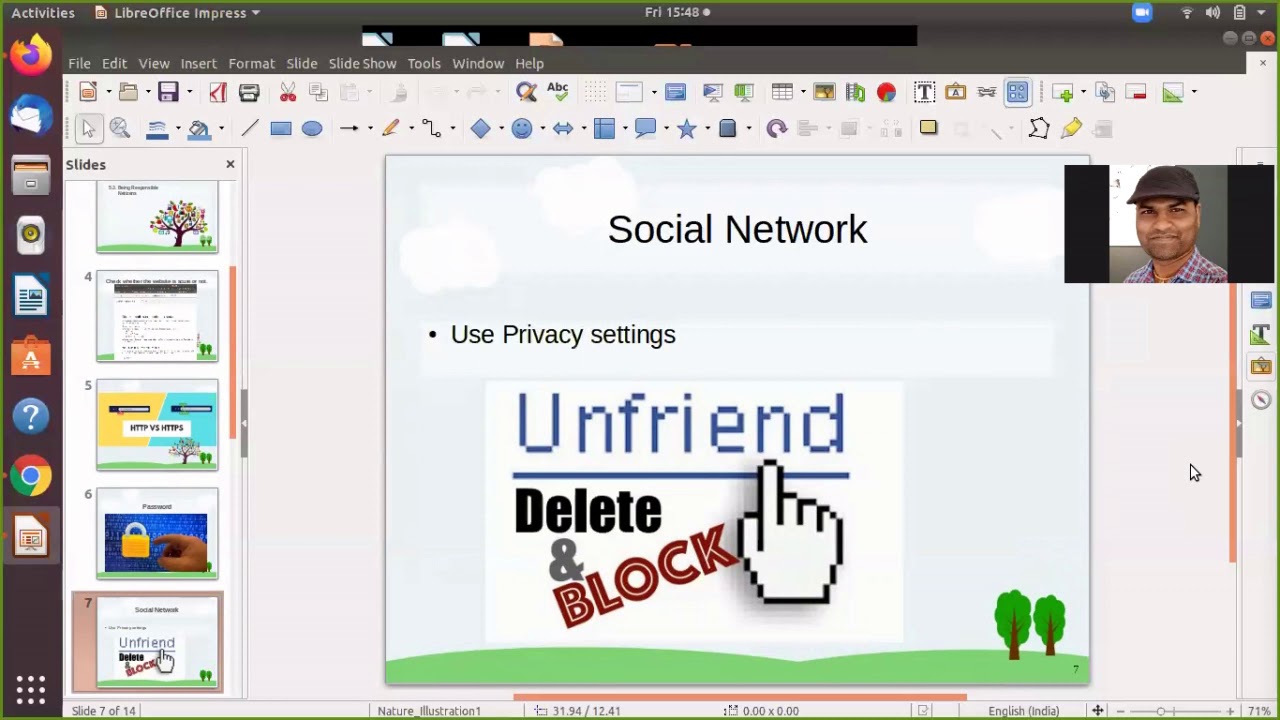
Task: Expand the Open recent files dropdown arrow
Action: (x=148, y=92)
